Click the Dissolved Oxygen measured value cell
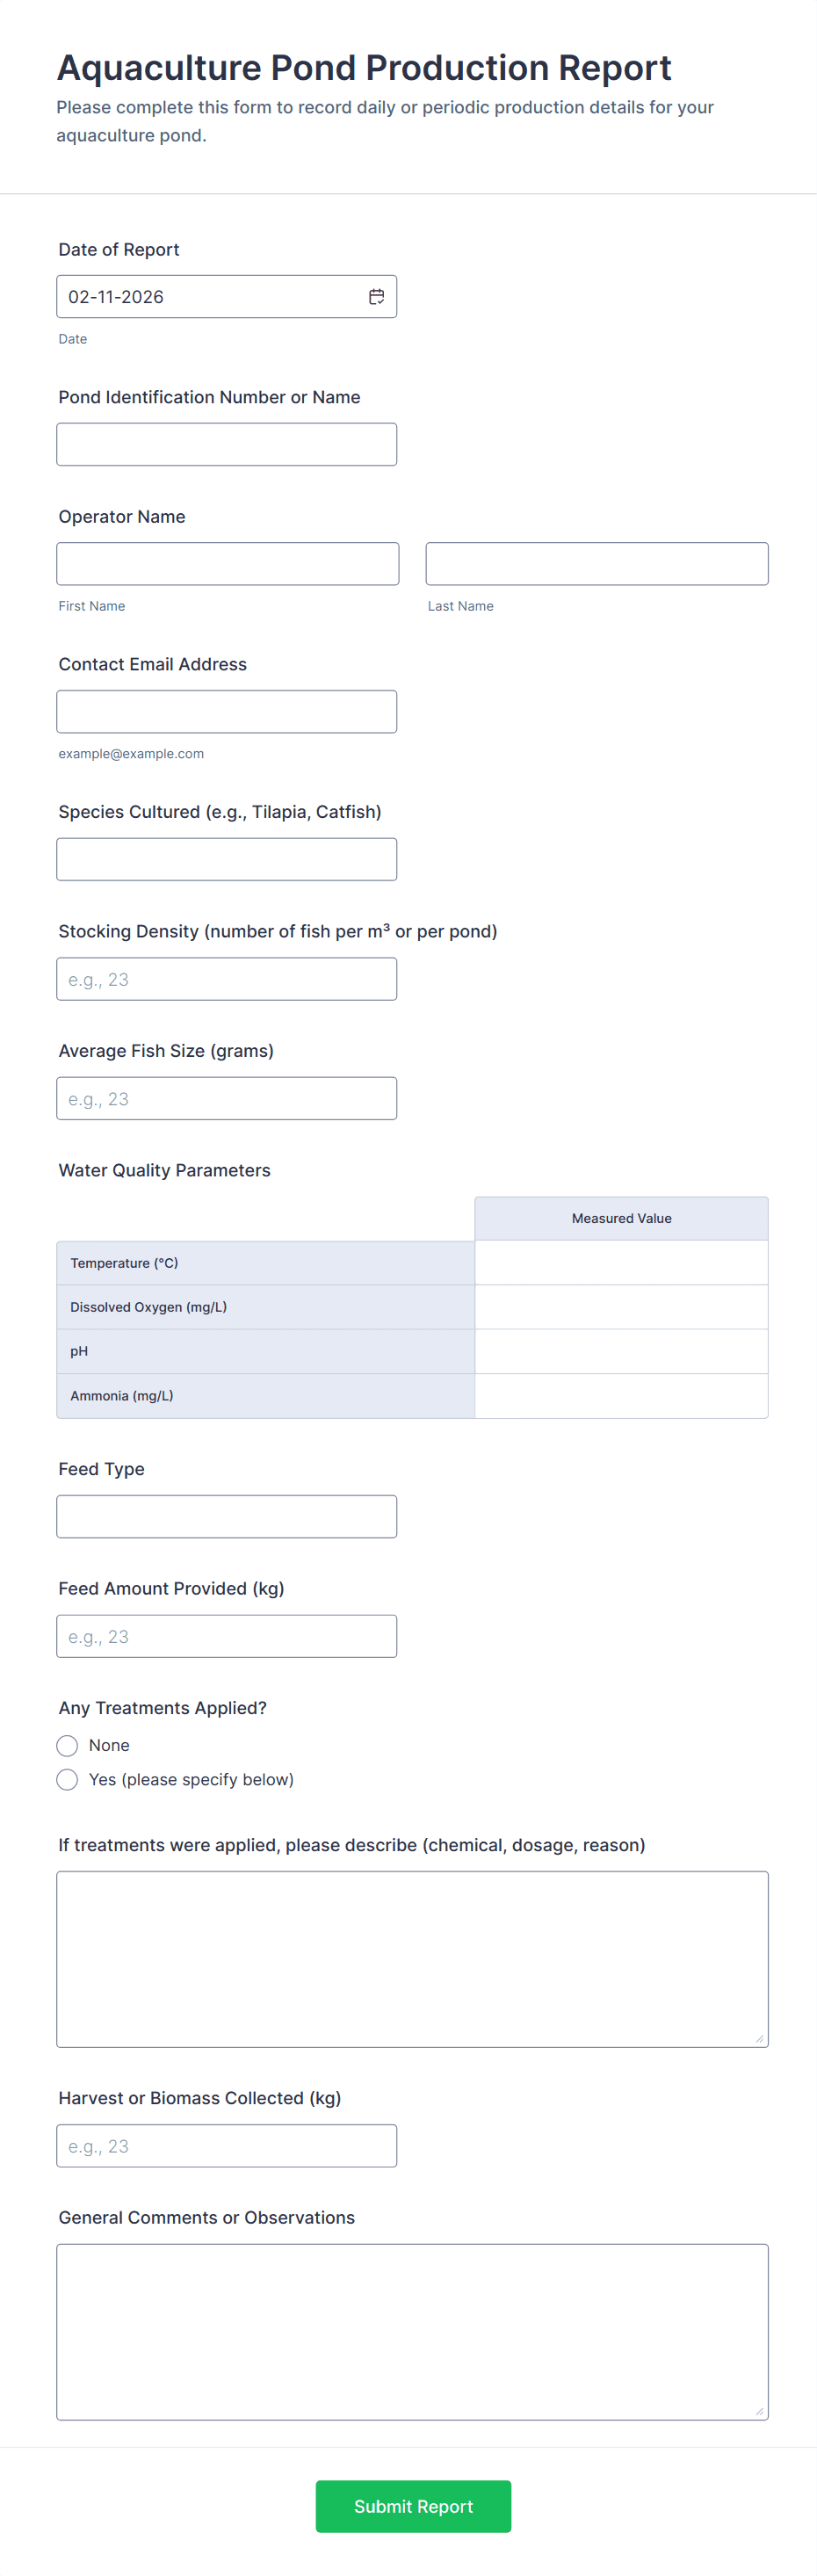The width and height of the screenshot is (817, 2576). pos(621,1307)
